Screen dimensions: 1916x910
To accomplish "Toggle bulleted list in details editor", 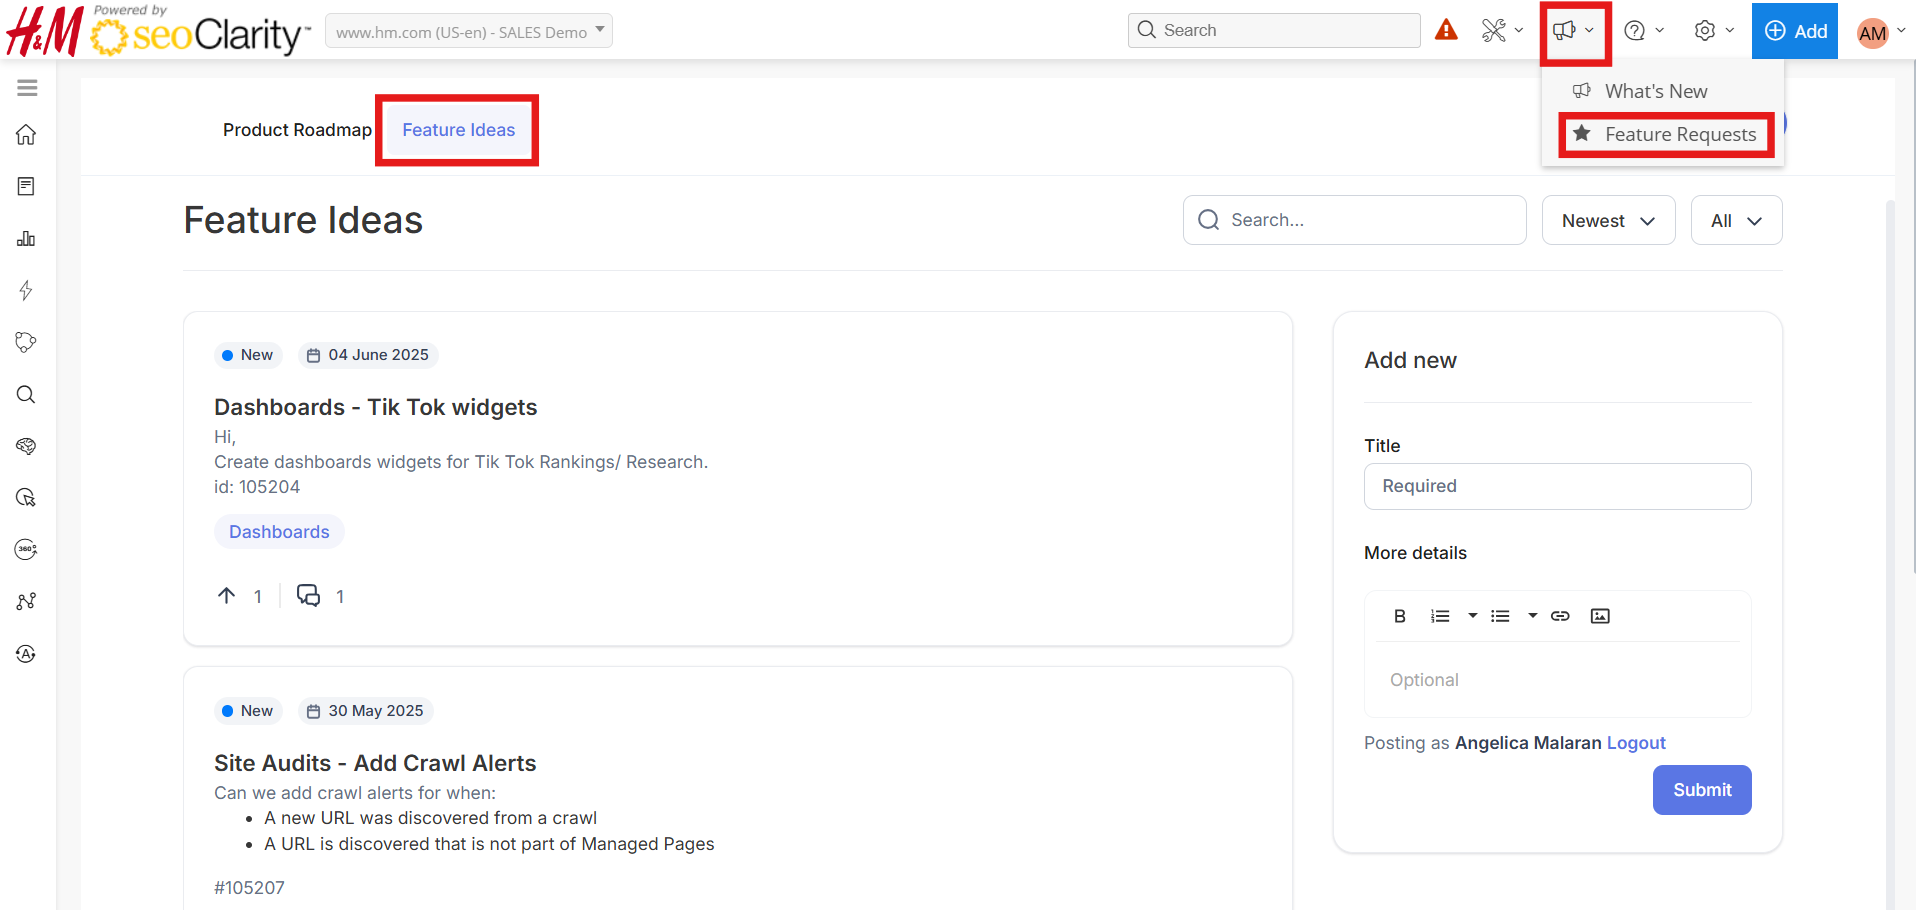I will pyautogui.click(x=1500, y=616).
